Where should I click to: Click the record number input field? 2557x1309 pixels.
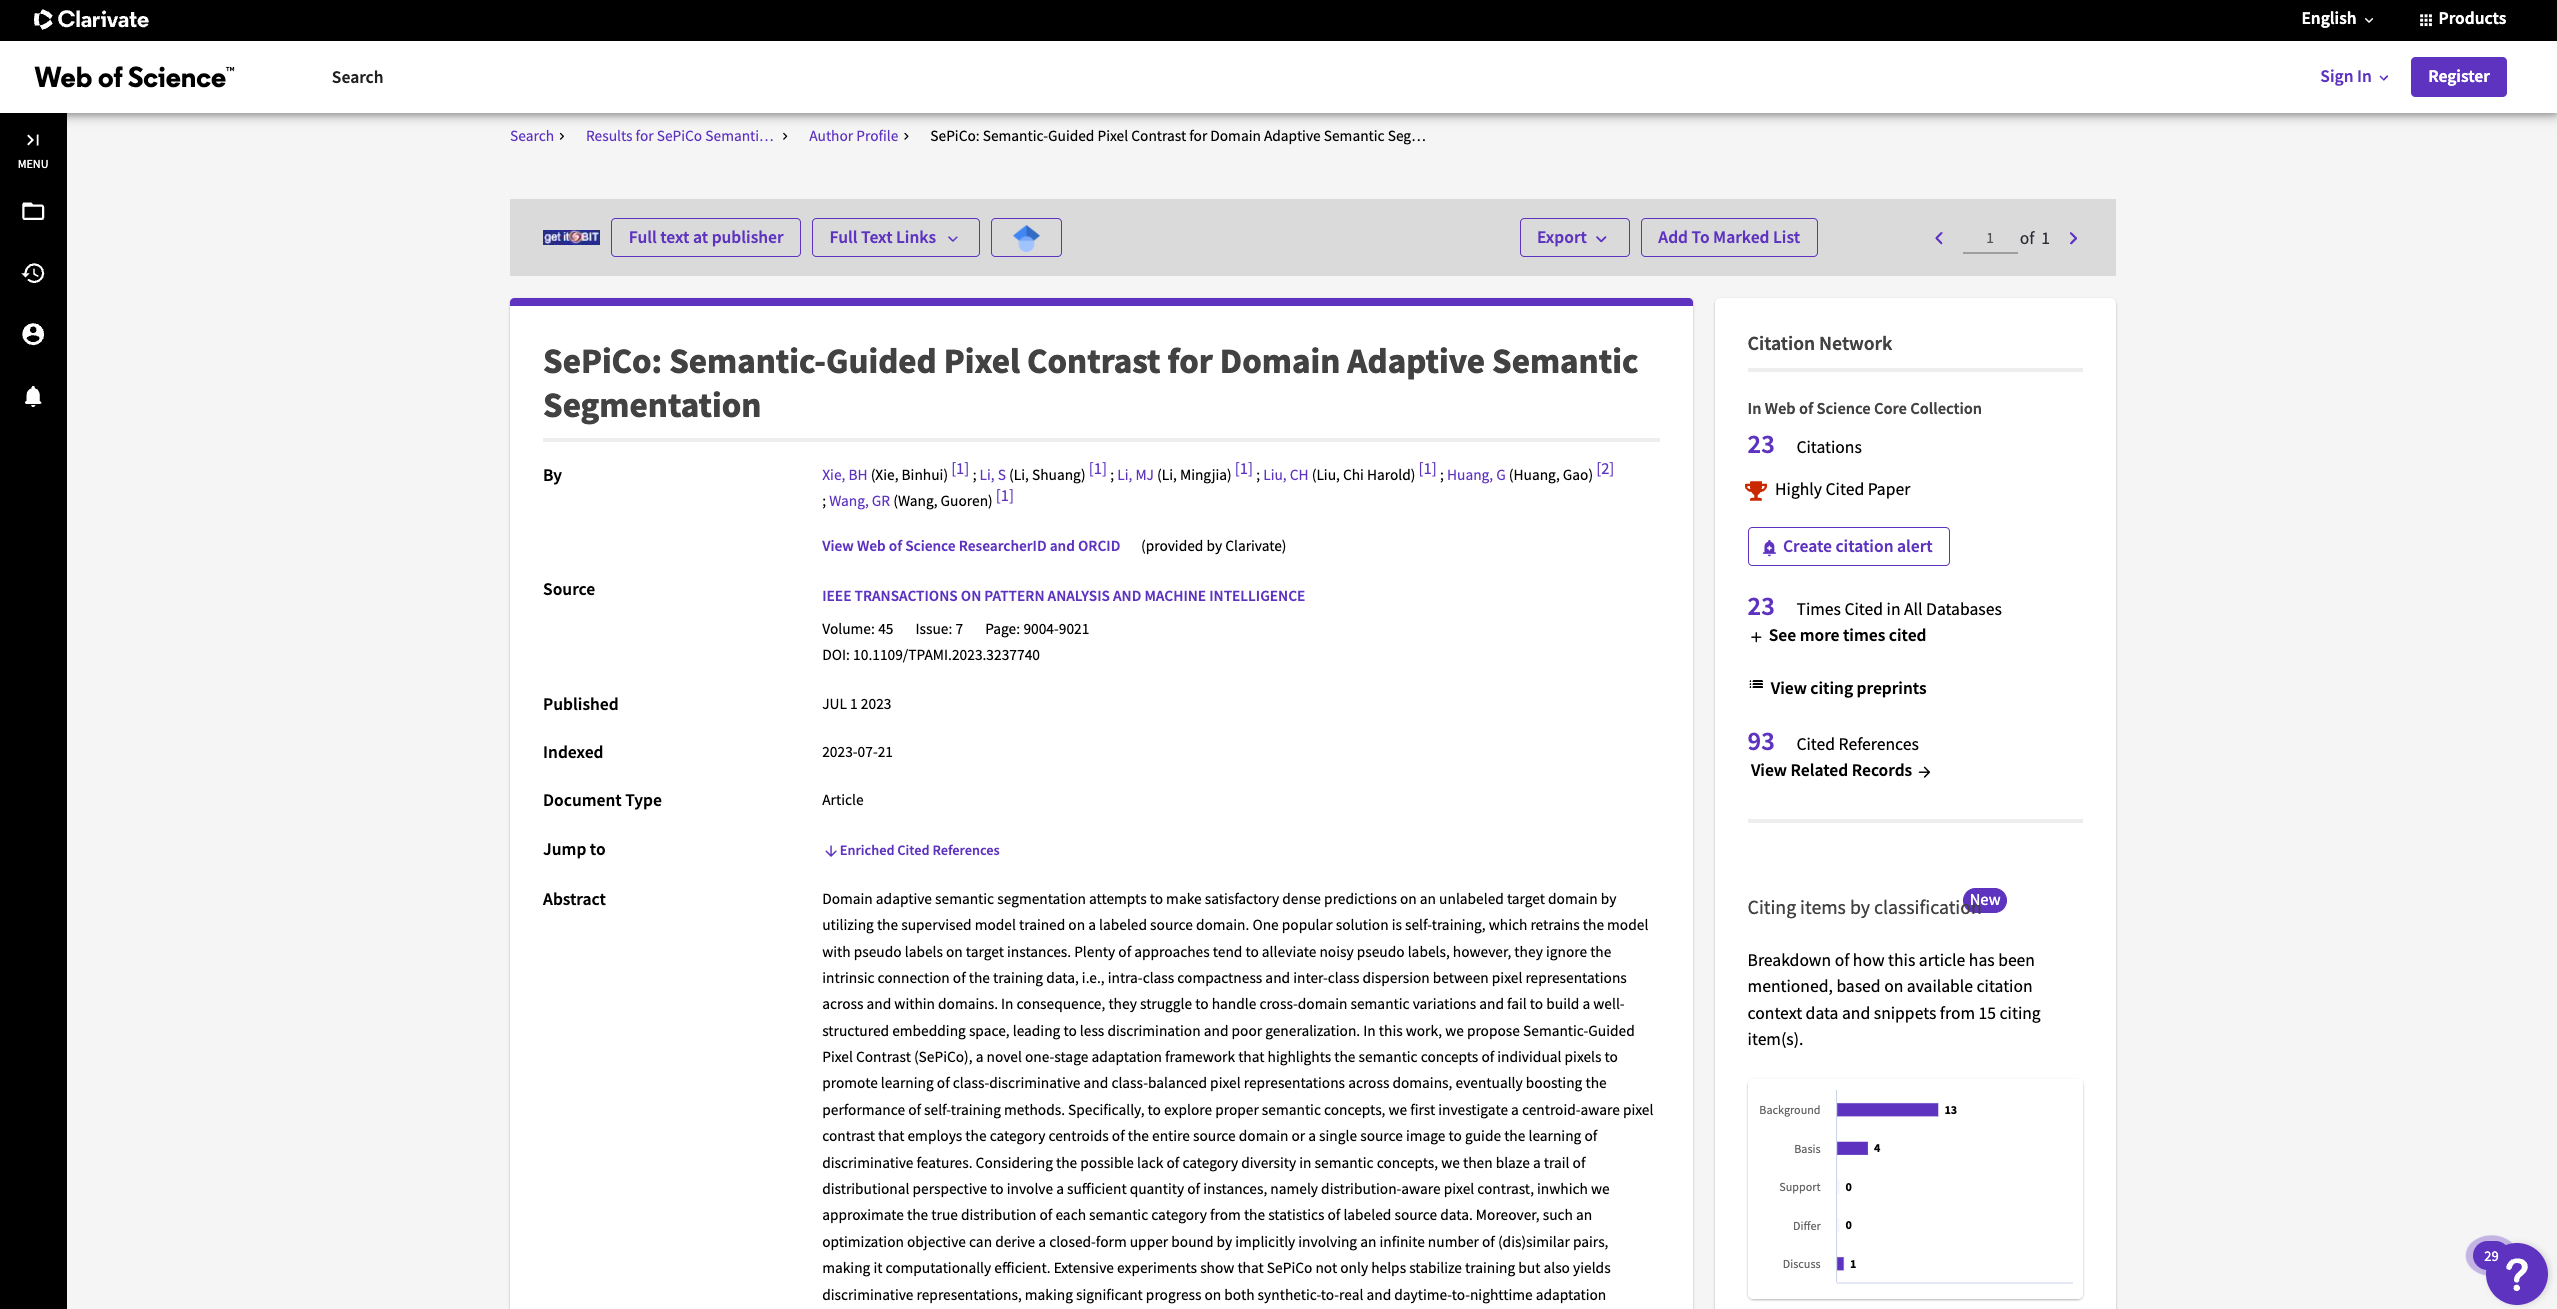point(1990,238)
